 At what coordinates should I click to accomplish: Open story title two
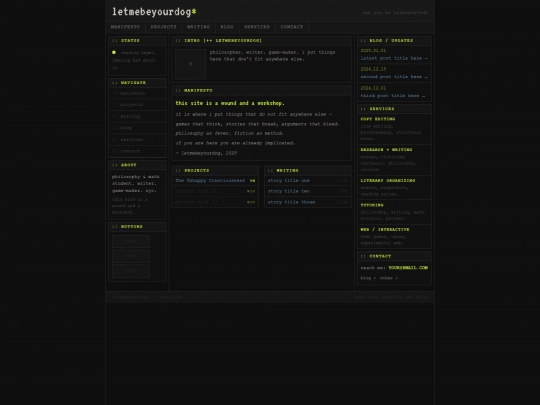[289, 191]
